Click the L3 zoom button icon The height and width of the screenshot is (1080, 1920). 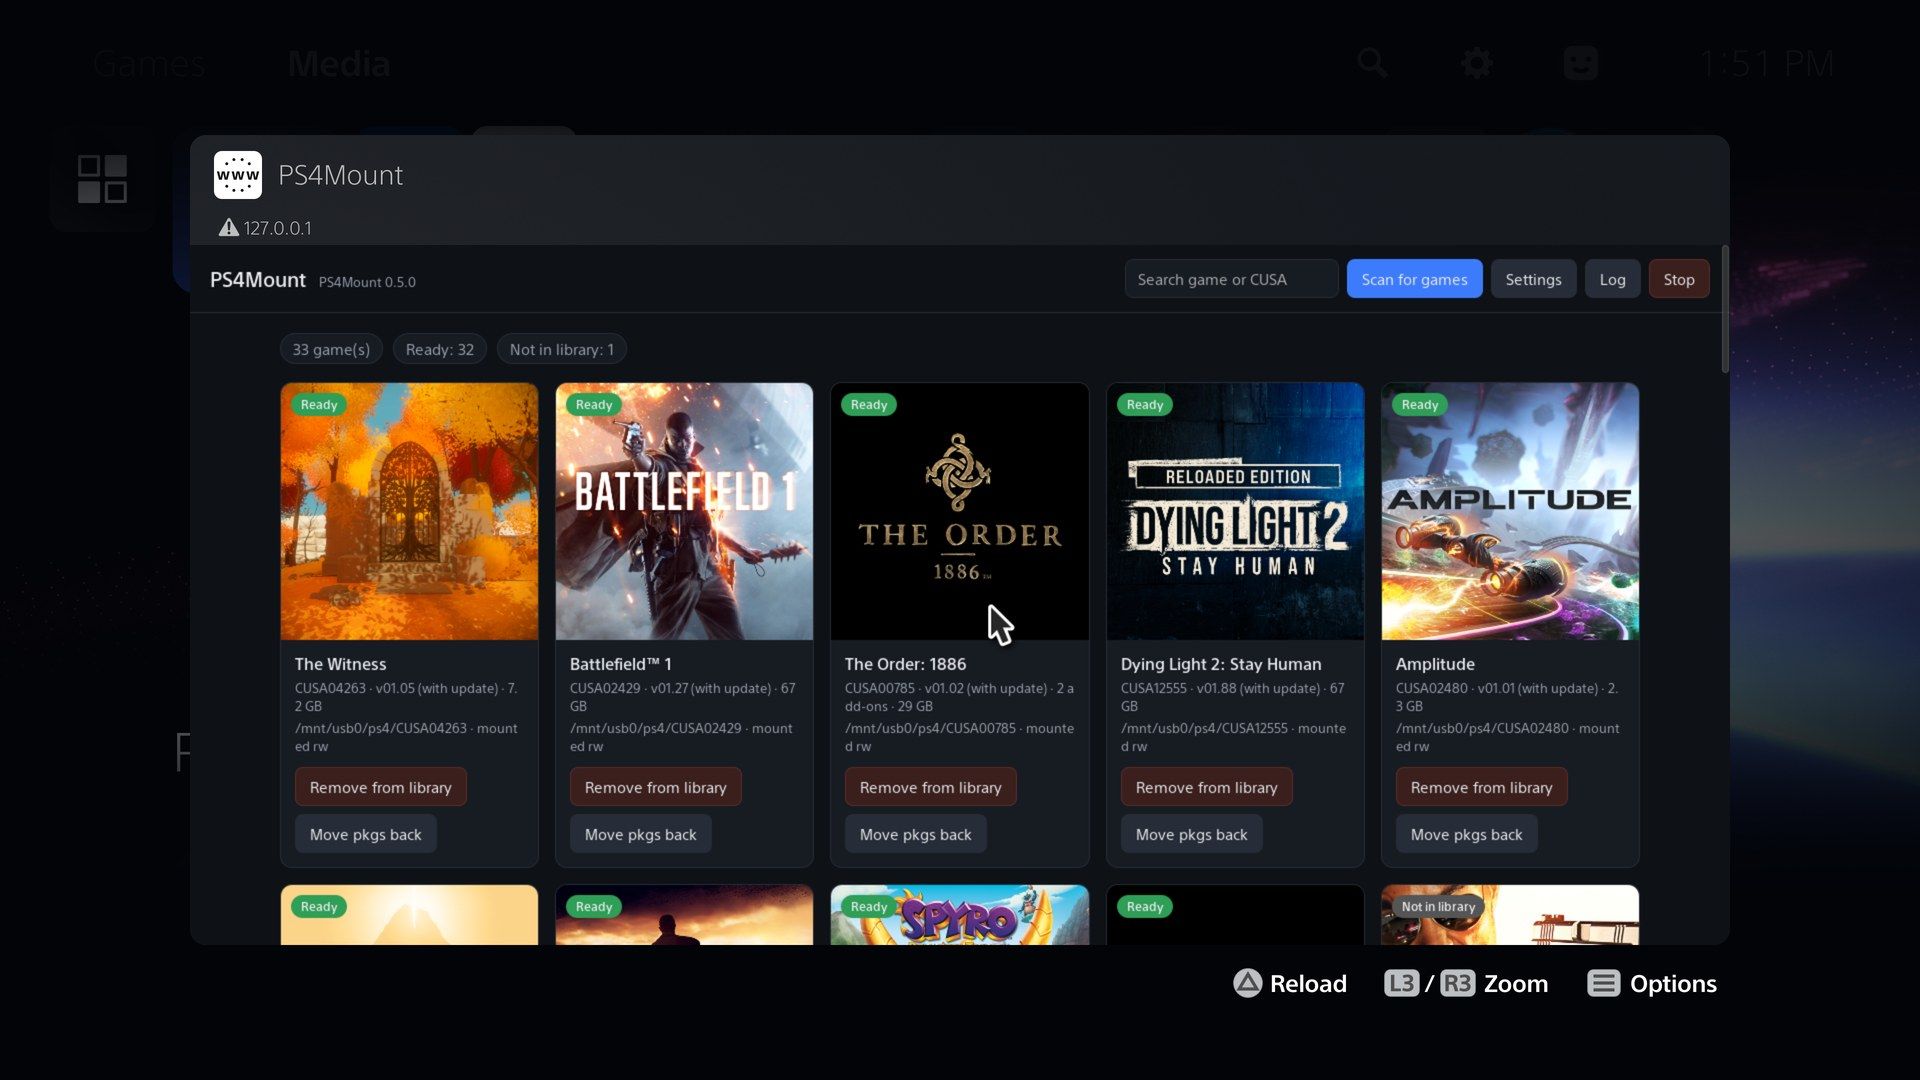click(1401, 983)
